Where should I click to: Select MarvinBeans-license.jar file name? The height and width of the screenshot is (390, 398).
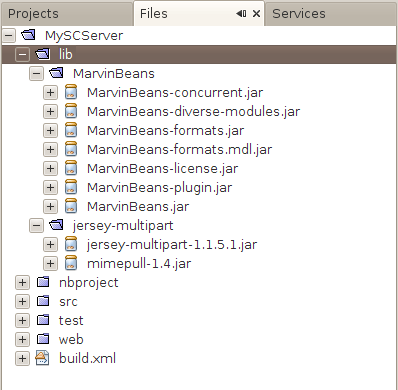(x=162, y=169)
